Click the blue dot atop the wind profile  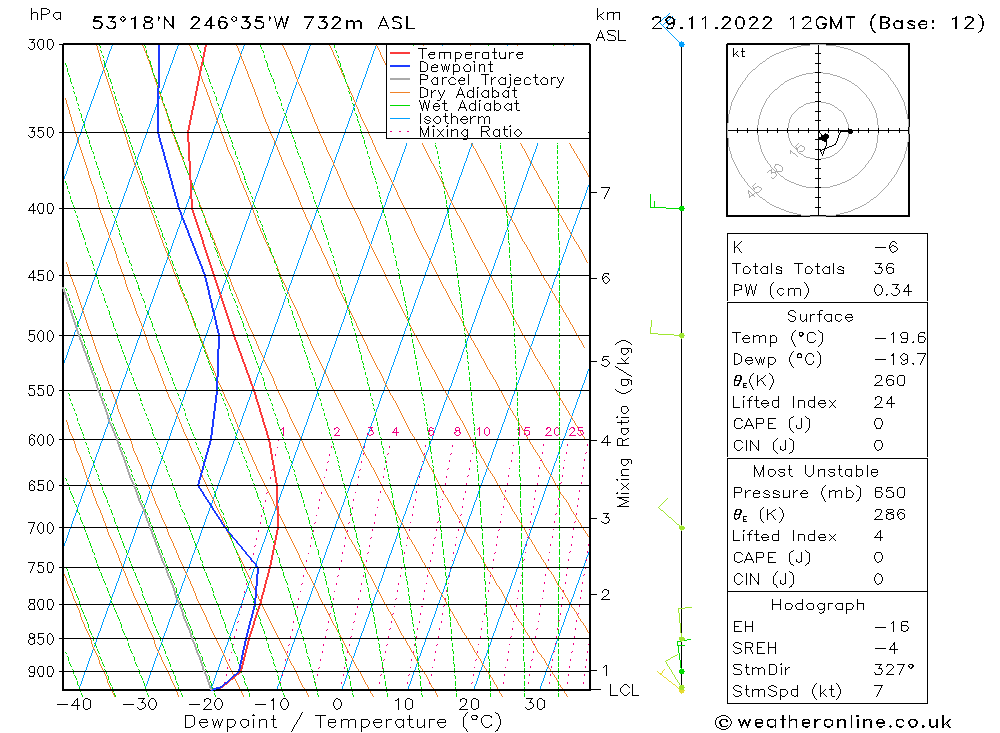pos(682,44)
